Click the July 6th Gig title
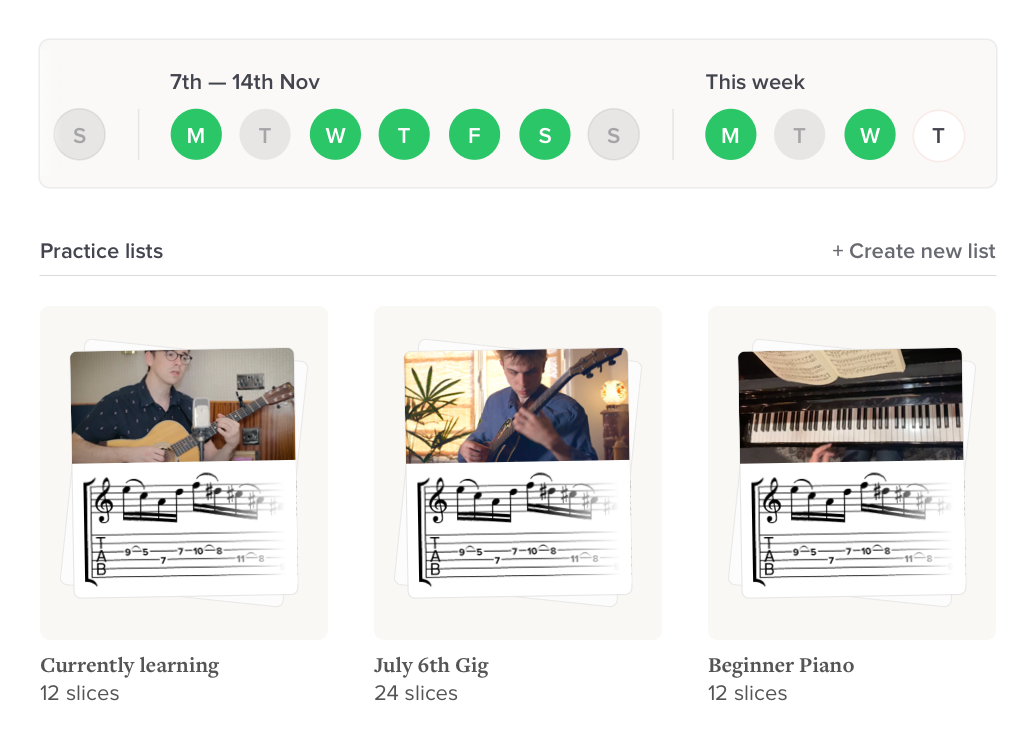The width and height of the screenshot is (1036, 748). [x=431, y=665]
